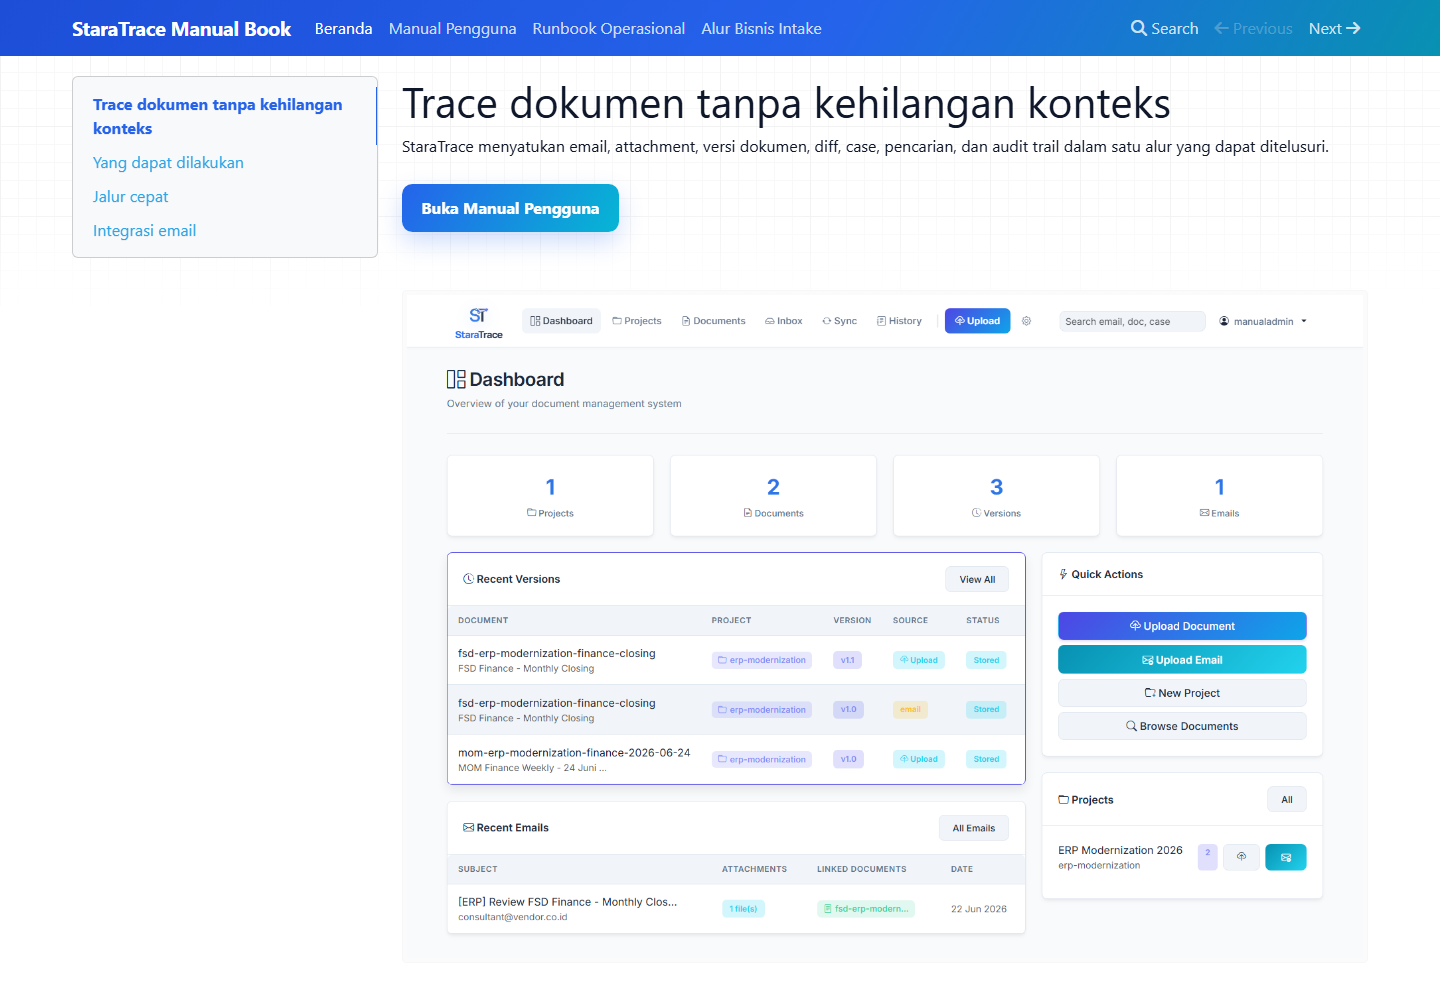
Task: Click the StaraTrace logo in the embedded dashboard
Action: (479, 322)
